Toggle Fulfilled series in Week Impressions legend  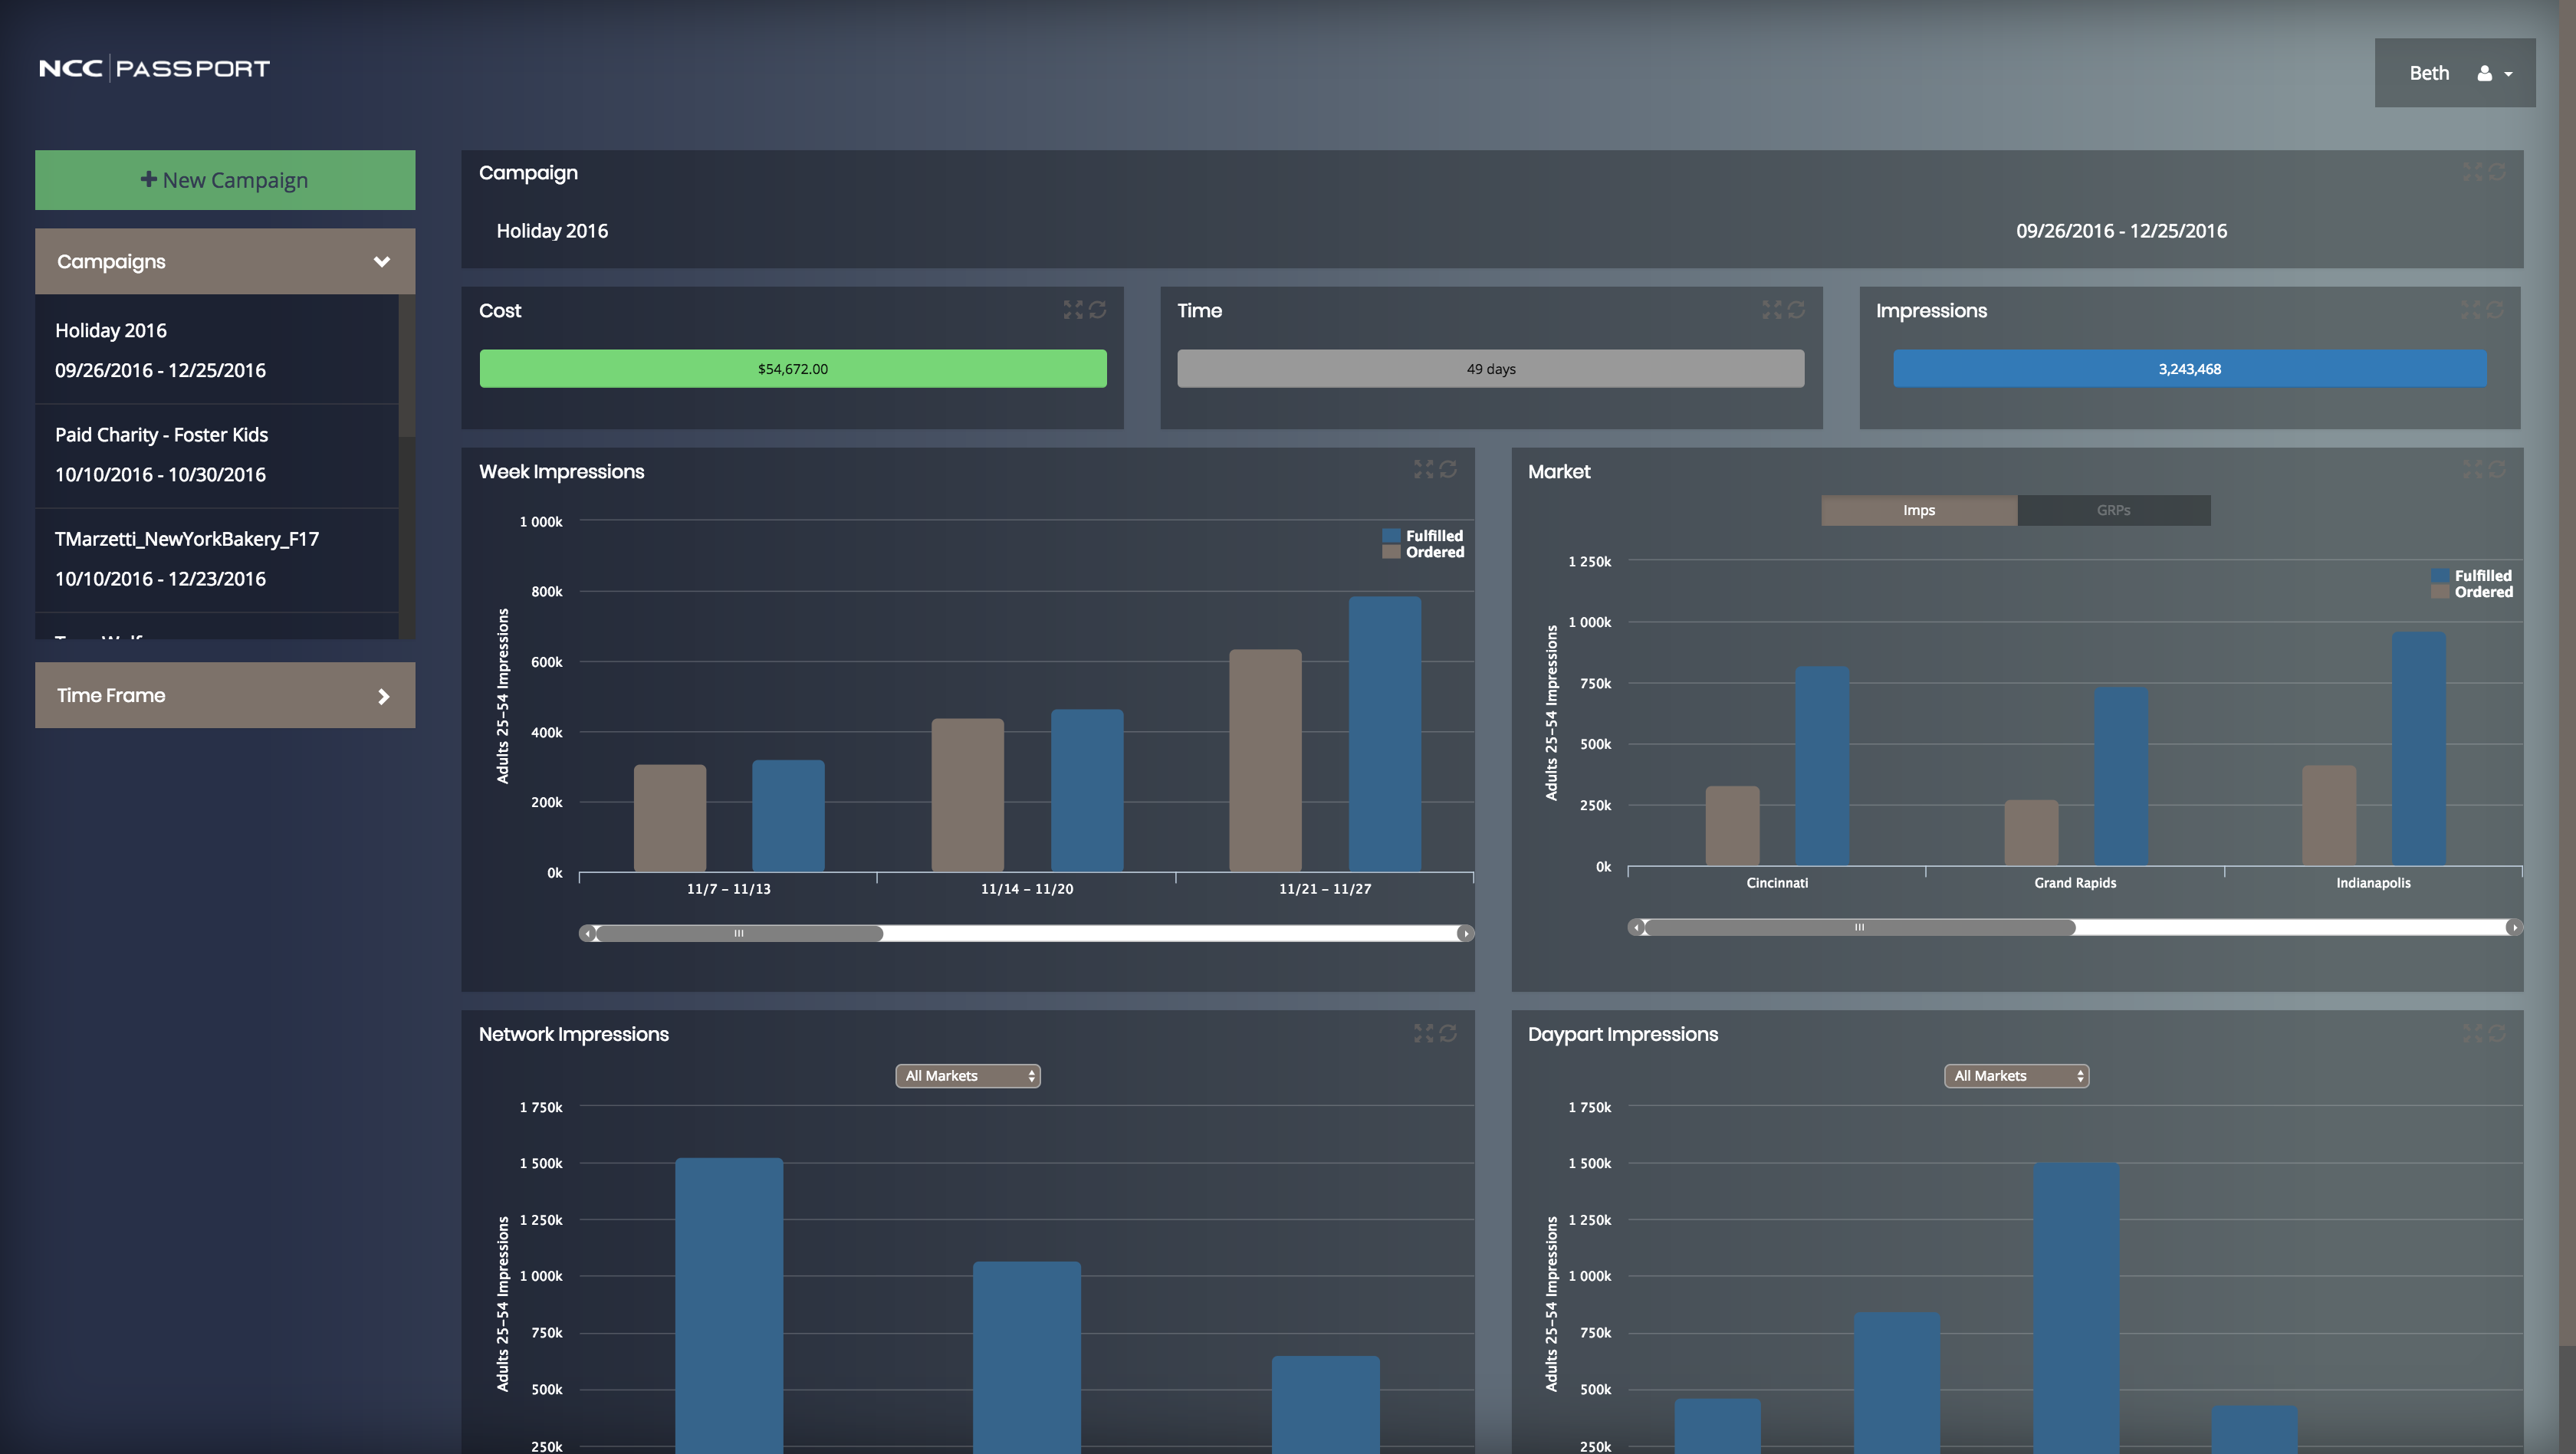tap(1433, 536)
